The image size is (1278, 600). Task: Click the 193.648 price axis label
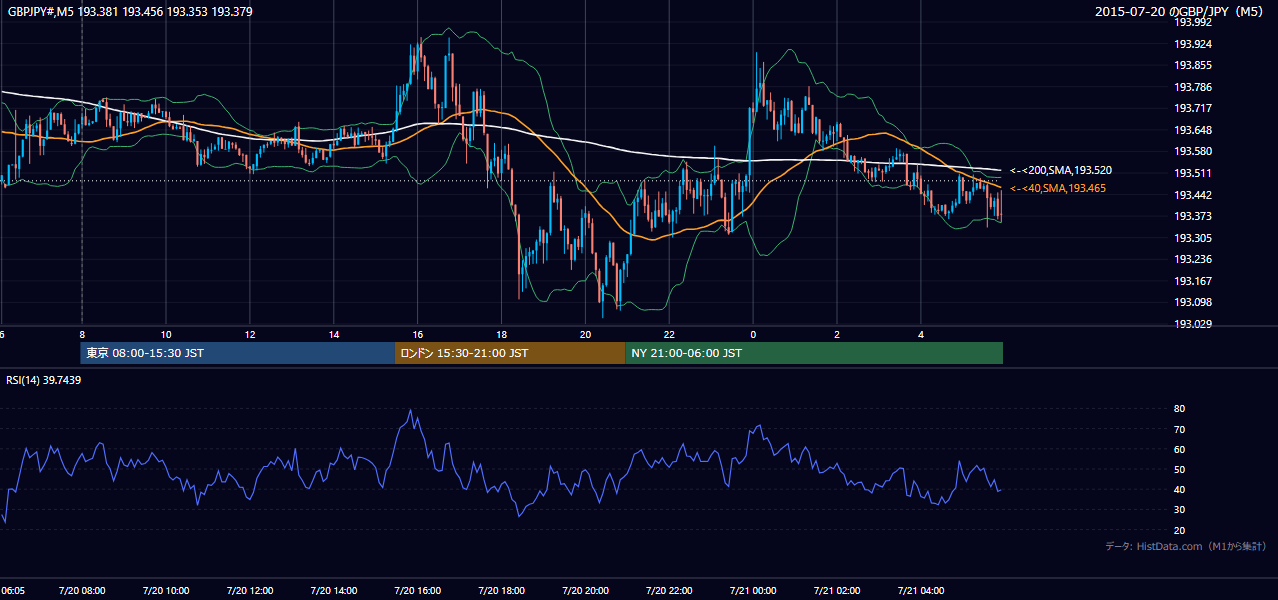tap(1192, 130)
